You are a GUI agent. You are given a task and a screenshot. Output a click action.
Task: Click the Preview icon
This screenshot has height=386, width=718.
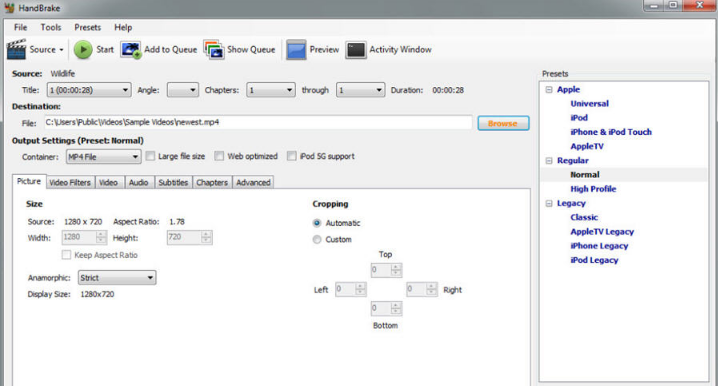(296, 49)
